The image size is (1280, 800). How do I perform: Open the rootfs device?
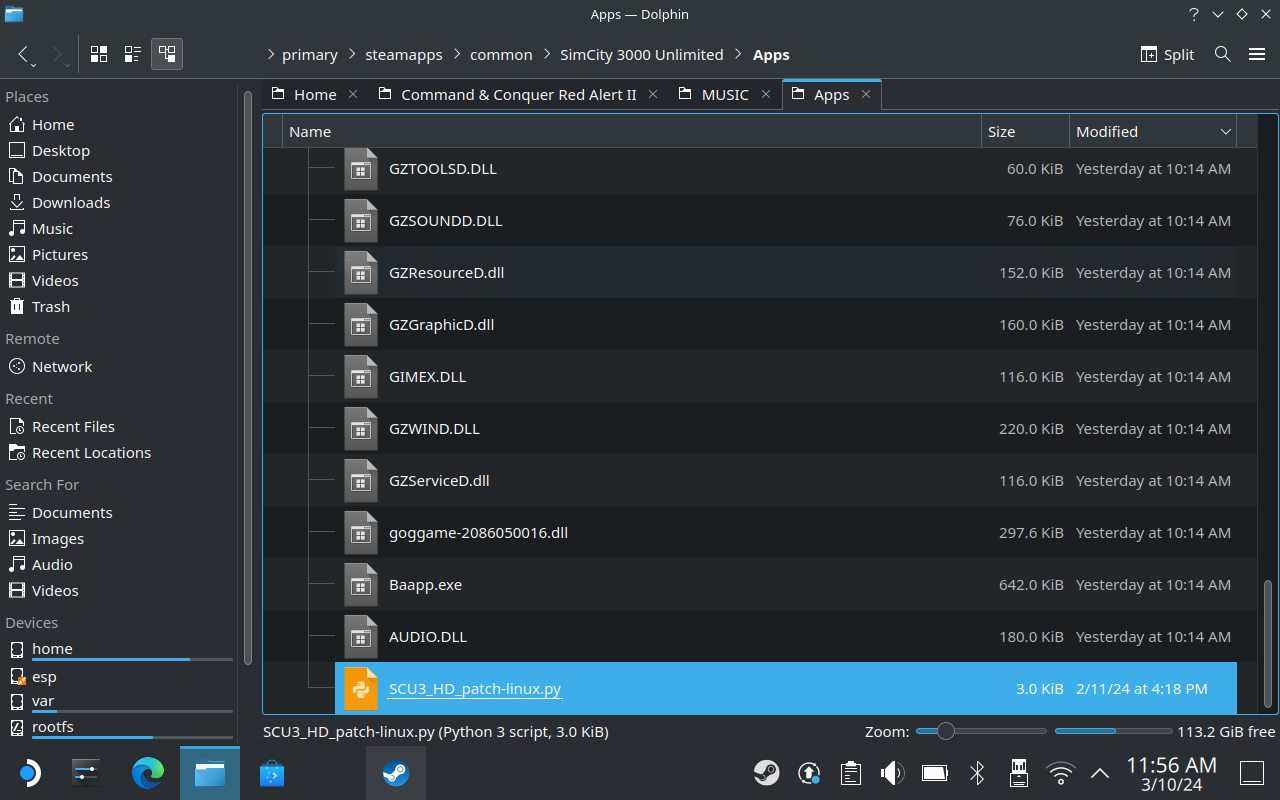(53, 727)
